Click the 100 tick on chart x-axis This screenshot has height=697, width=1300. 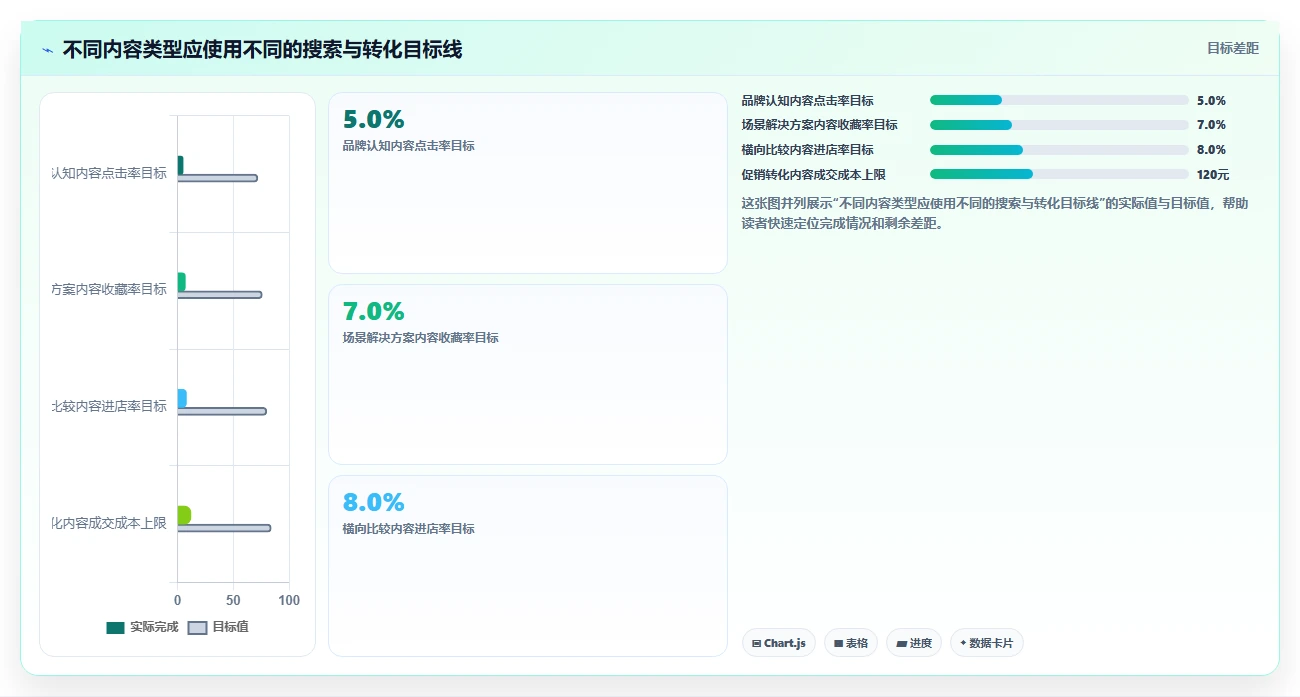coord(289,600)
